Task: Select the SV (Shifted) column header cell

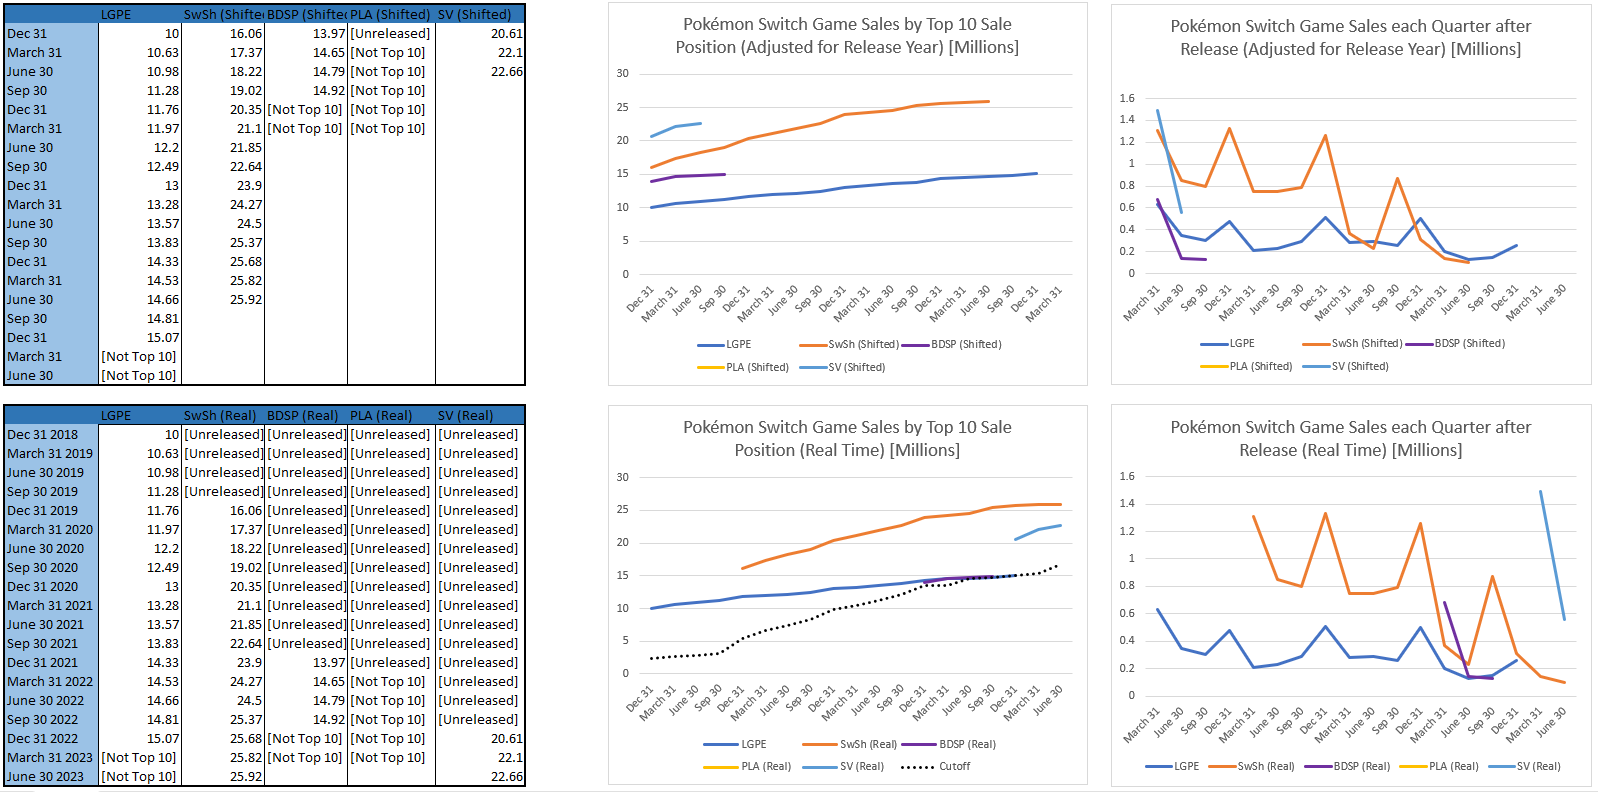Action: point(480,14)
